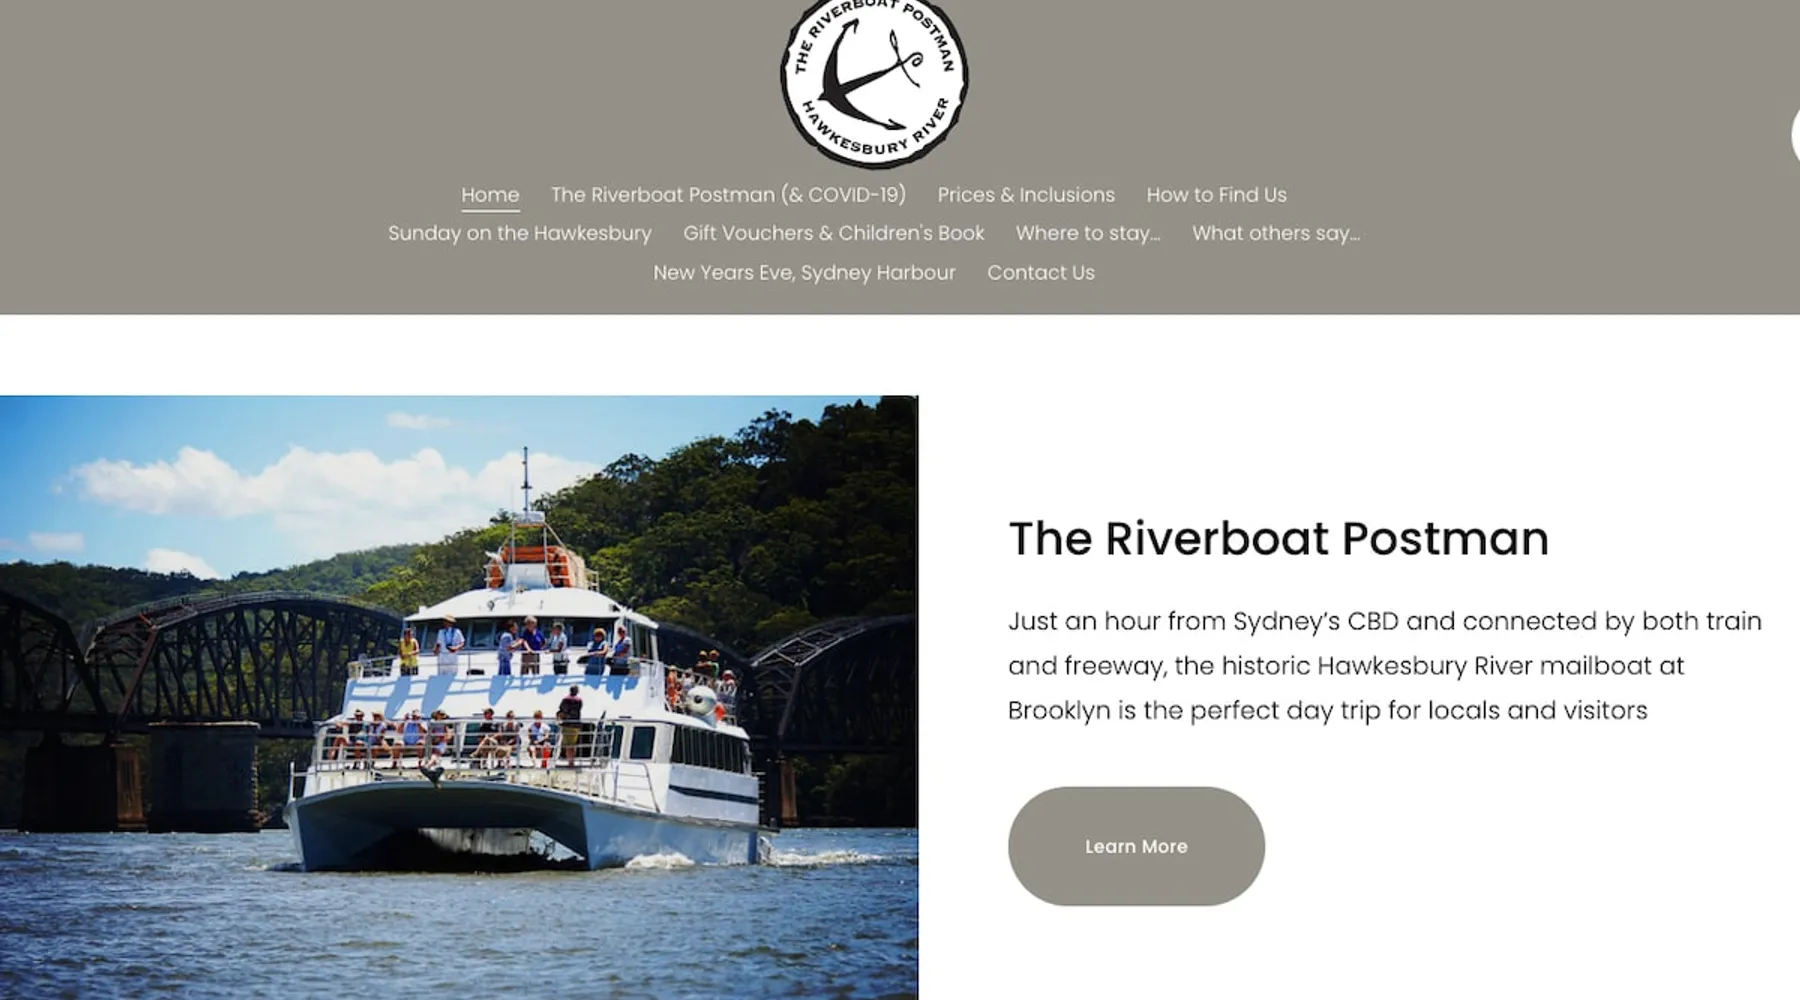Open How to Find Us page
This screenshot has width=1800, height=1000.
point(1216,195)
